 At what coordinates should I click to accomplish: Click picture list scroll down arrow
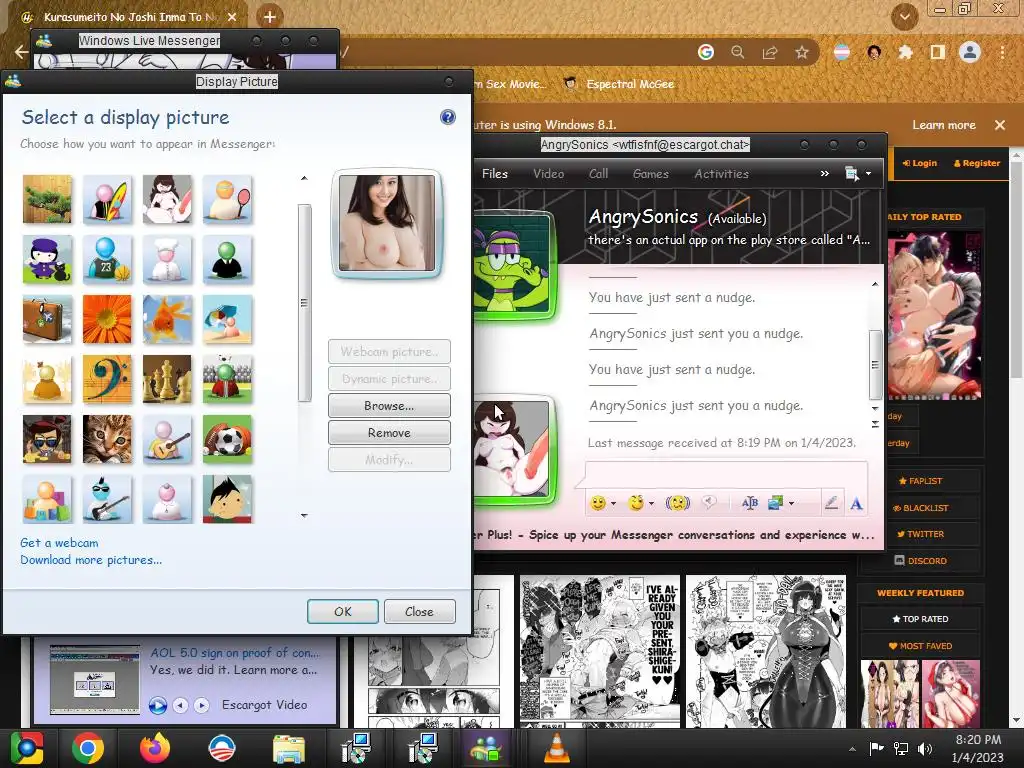(x=304, y=515)
